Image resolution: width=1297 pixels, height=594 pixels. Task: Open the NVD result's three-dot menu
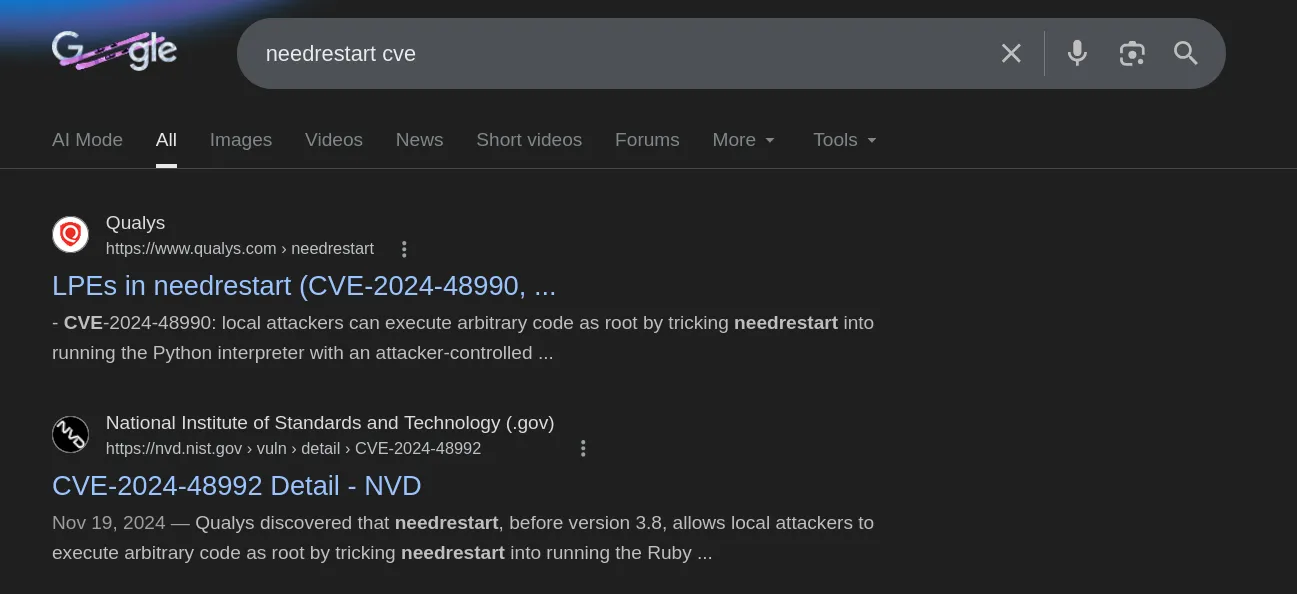[x=583, y=449]
